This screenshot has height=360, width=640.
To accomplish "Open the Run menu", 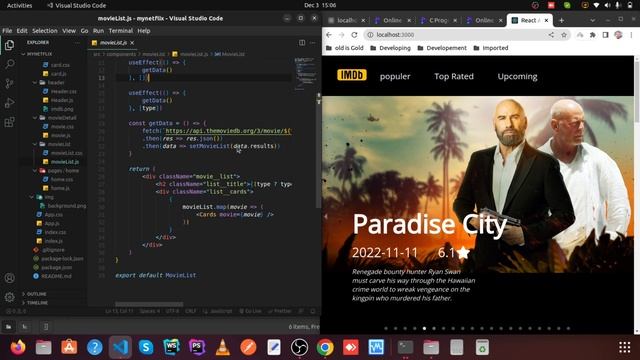I will click(x=98, y=31).
